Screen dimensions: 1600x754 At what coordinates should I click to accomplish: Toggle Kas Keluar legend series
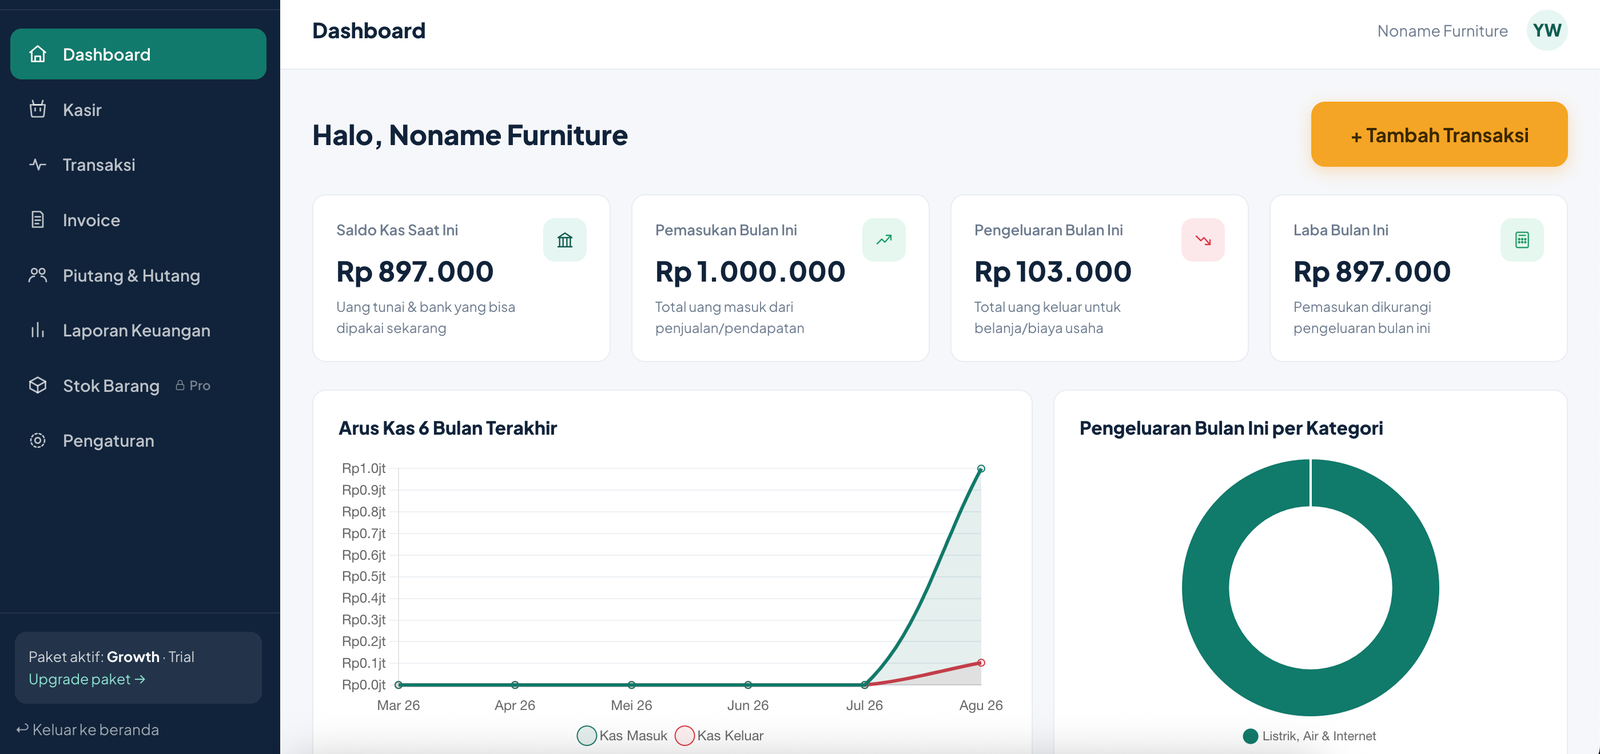(x=720, y=736)
